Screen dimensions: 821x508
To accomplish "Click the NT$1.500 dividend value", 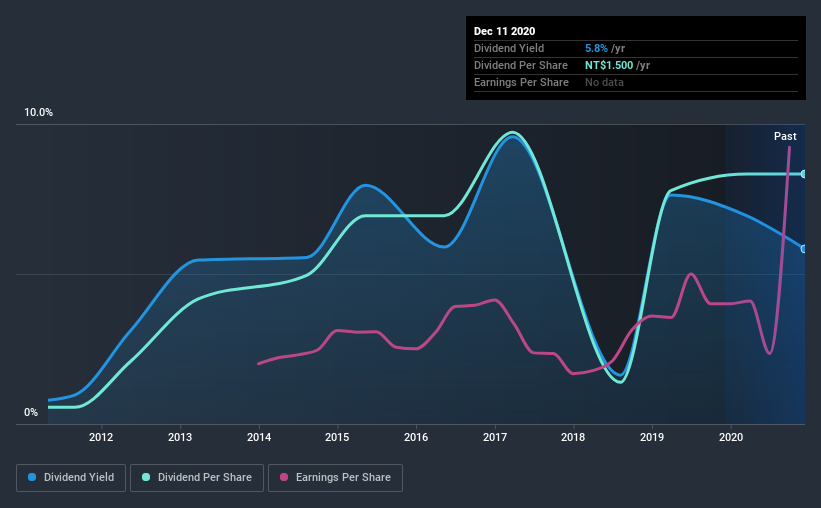I will coord(609,65).
